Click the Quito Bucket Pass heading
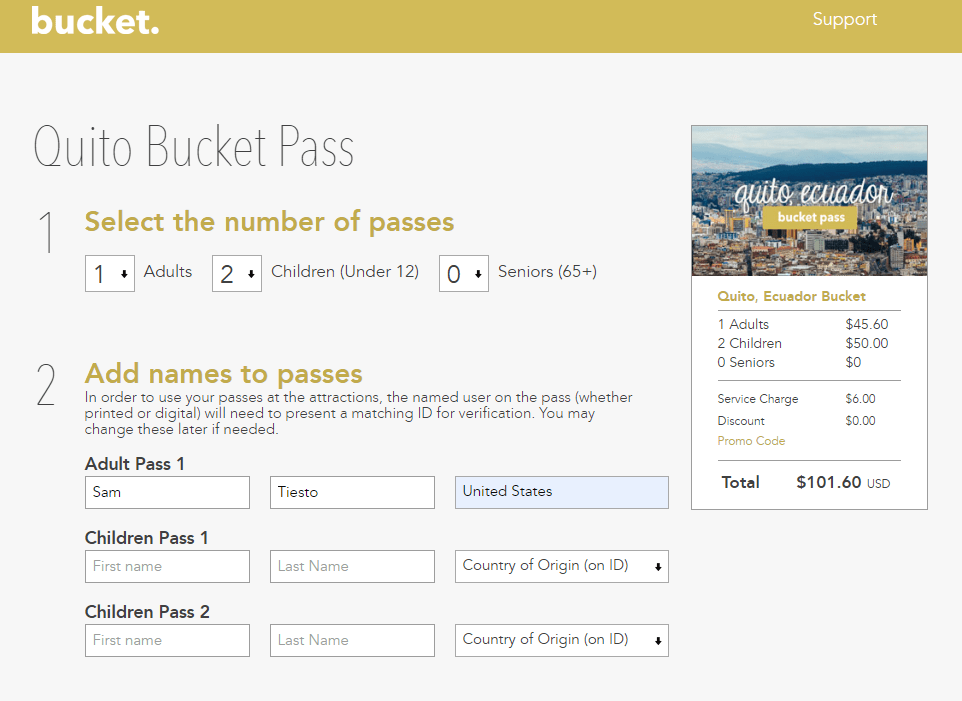The image size is (962, 701). [x=194, y=147]
